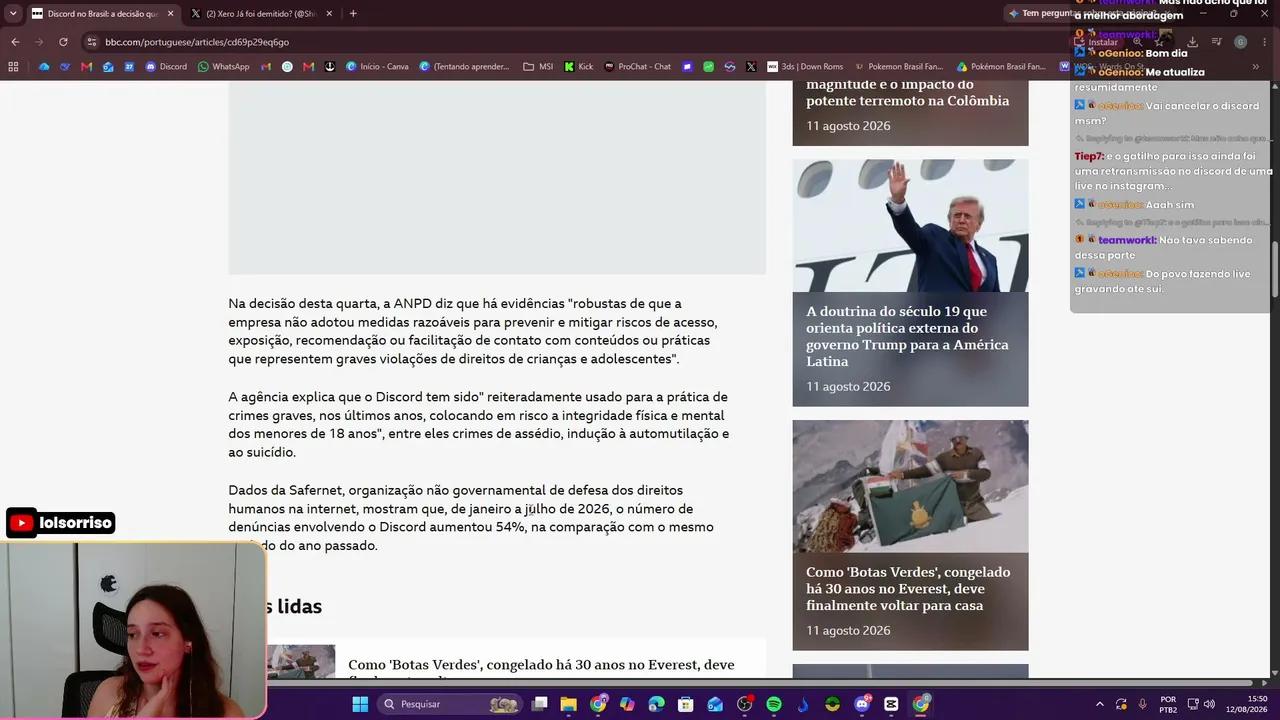Viewport: 1280px width, 720px height.
Task: Open the Discord bookmark
Action: point(166,67)
